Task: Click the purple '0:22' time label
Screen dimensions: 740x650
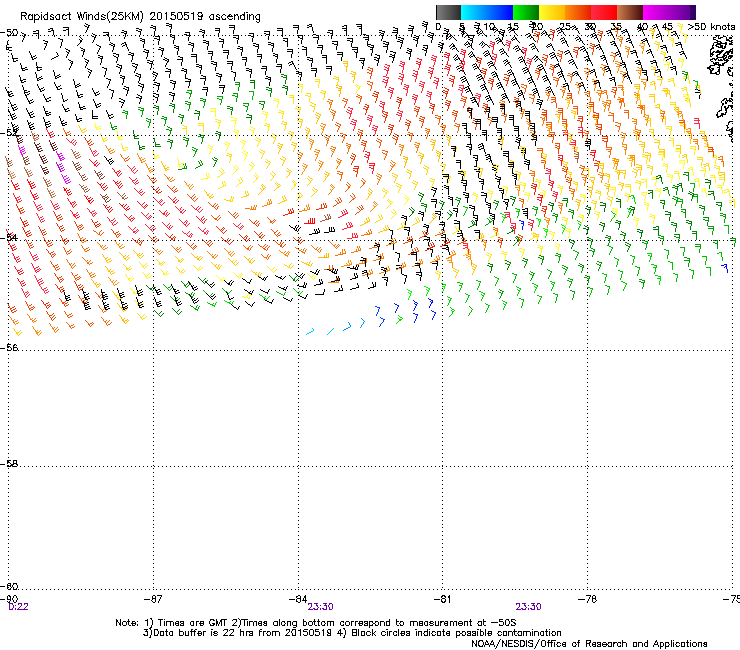Action: 18,607
